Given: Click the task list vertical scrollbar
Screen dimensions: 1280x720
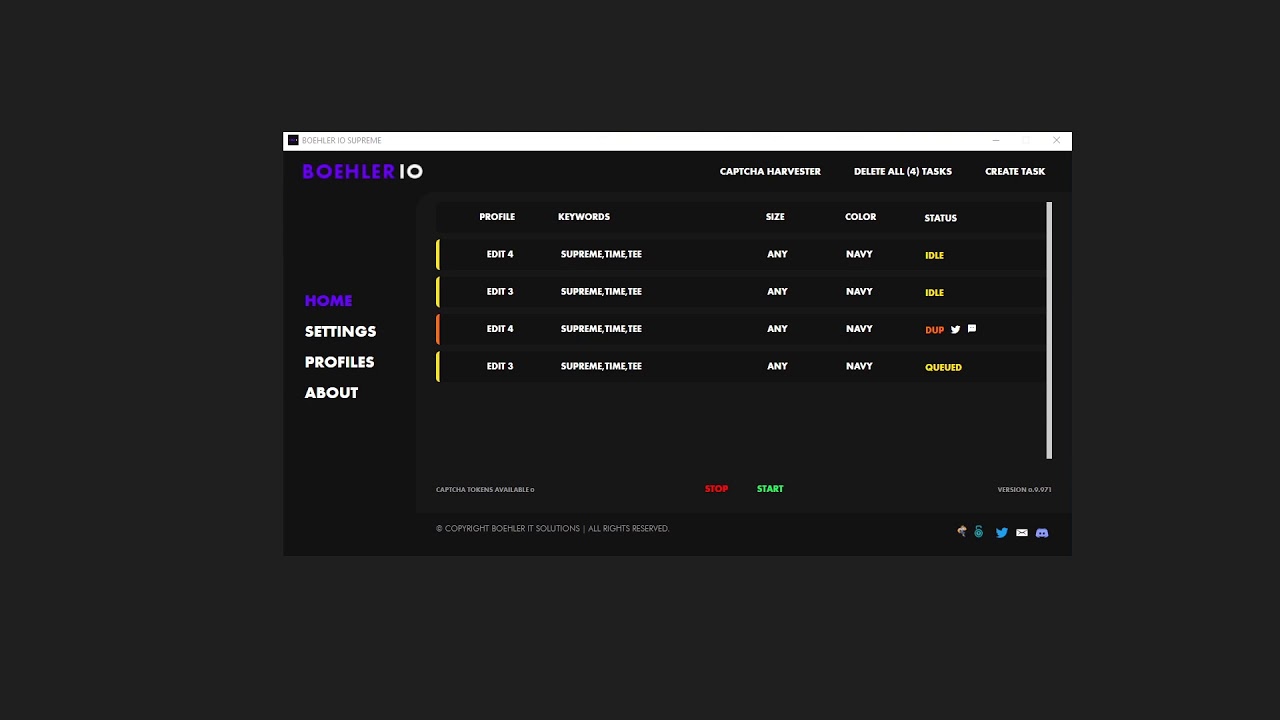Looking at the screenshot, I should pos(1049,330).
